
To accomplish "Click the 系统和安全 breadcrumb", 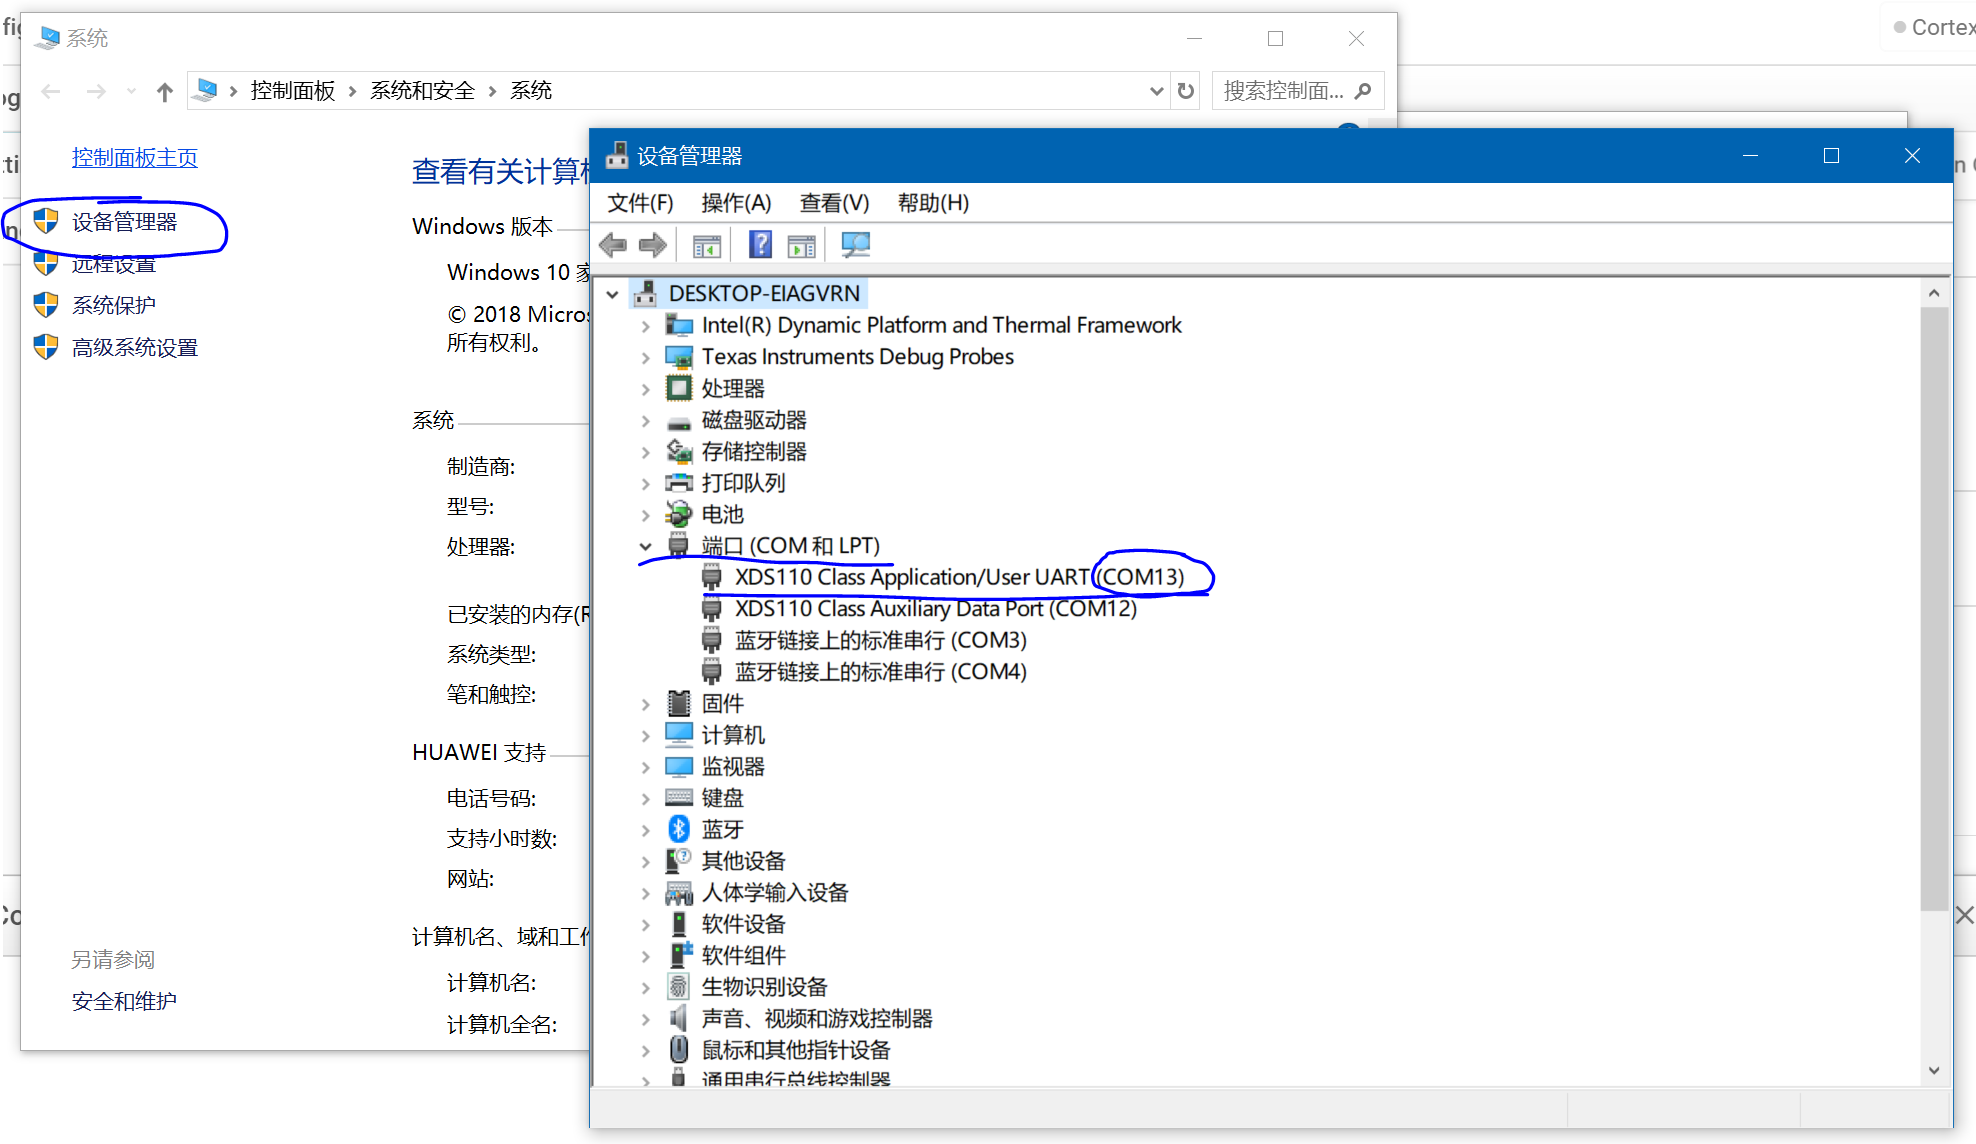I will [x=422, y=91].
